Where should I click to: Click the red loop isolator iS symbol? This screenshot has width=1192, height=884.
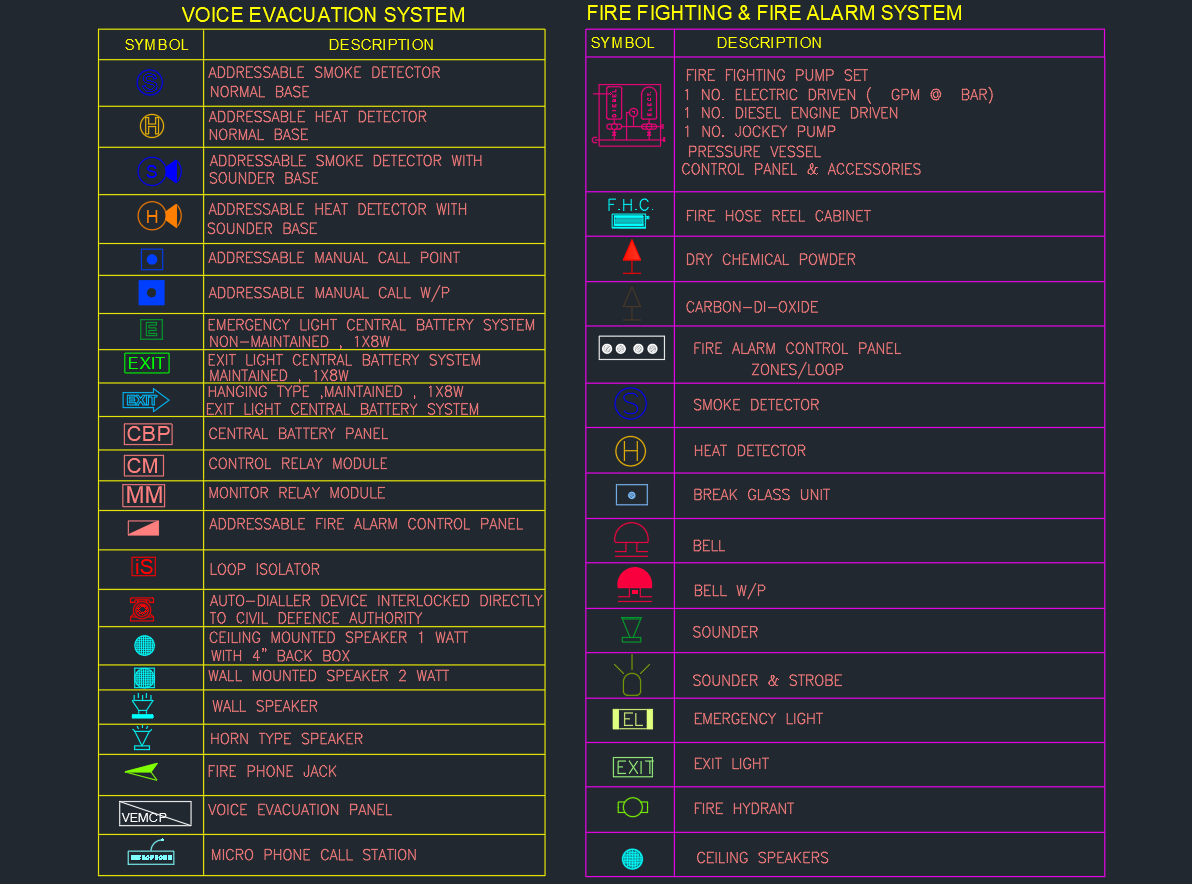[x=144, y=567]
